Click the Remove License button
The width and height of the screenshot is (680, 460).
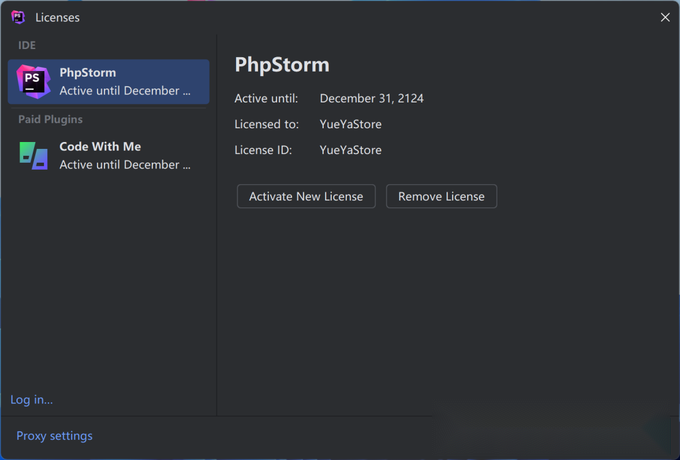(441, 196)
